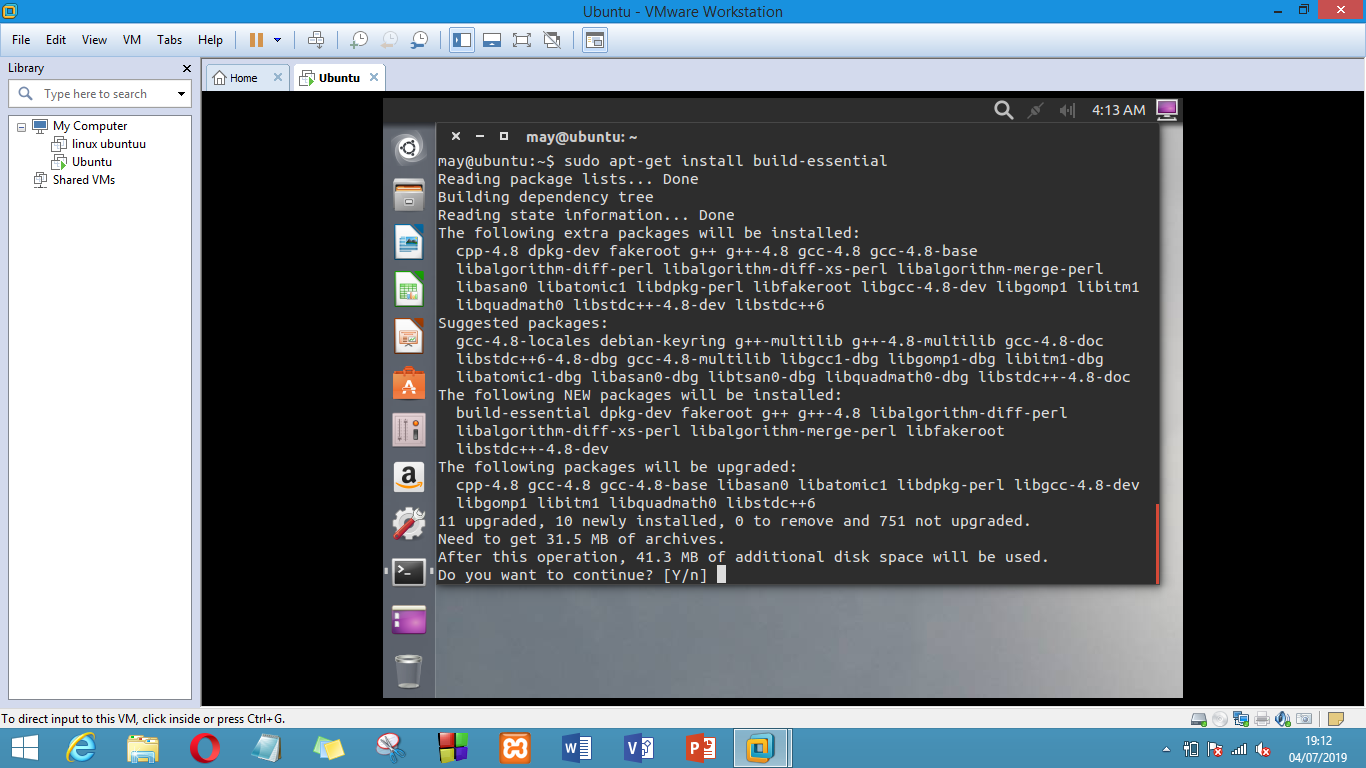Send Ctrl+Alt+Del to the virtual machine
1366x768 pixels.
pos(316,40)
